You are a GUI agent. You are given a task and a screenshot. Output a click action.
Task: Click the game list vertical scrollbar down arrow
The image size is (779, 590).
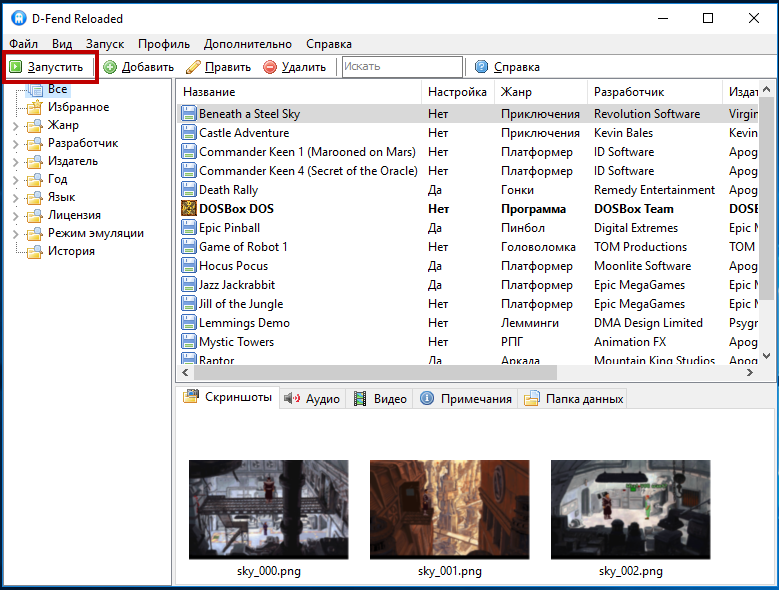pyautogui.click(x=767, y=356)
